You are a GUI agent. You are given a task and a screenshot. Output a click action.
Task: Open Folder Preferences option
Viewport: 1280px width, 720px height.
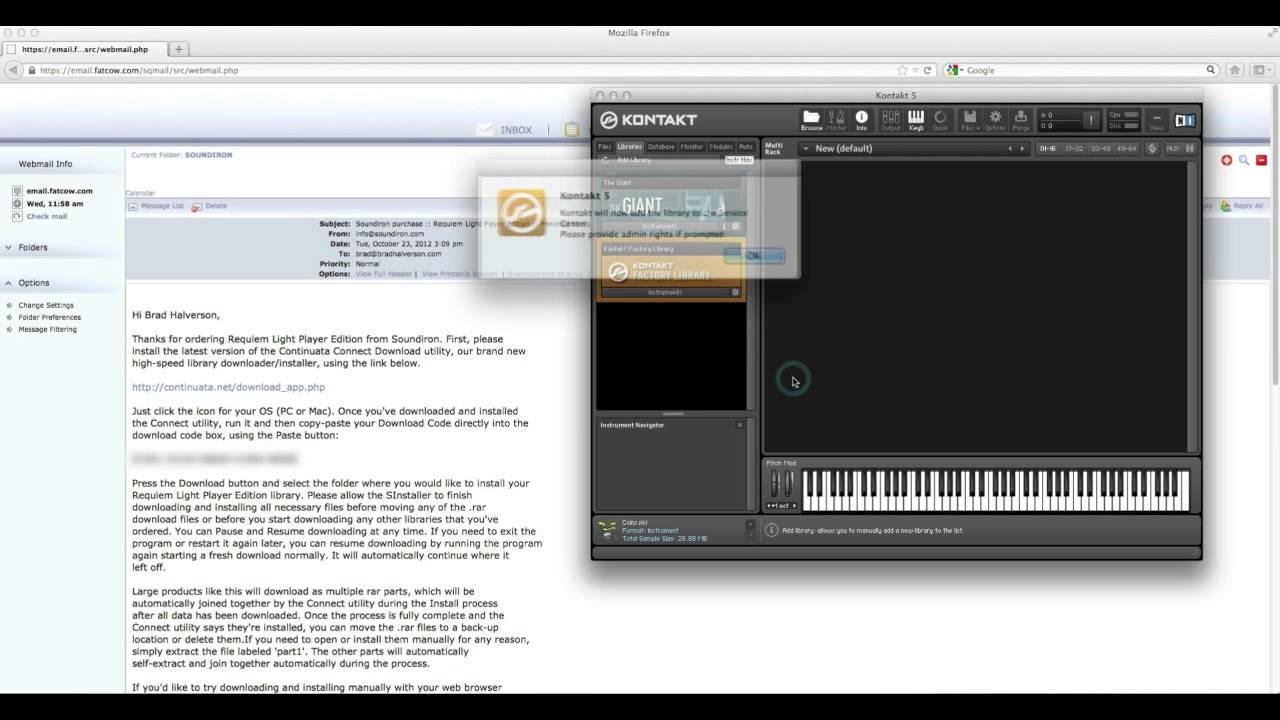point(50,317)
